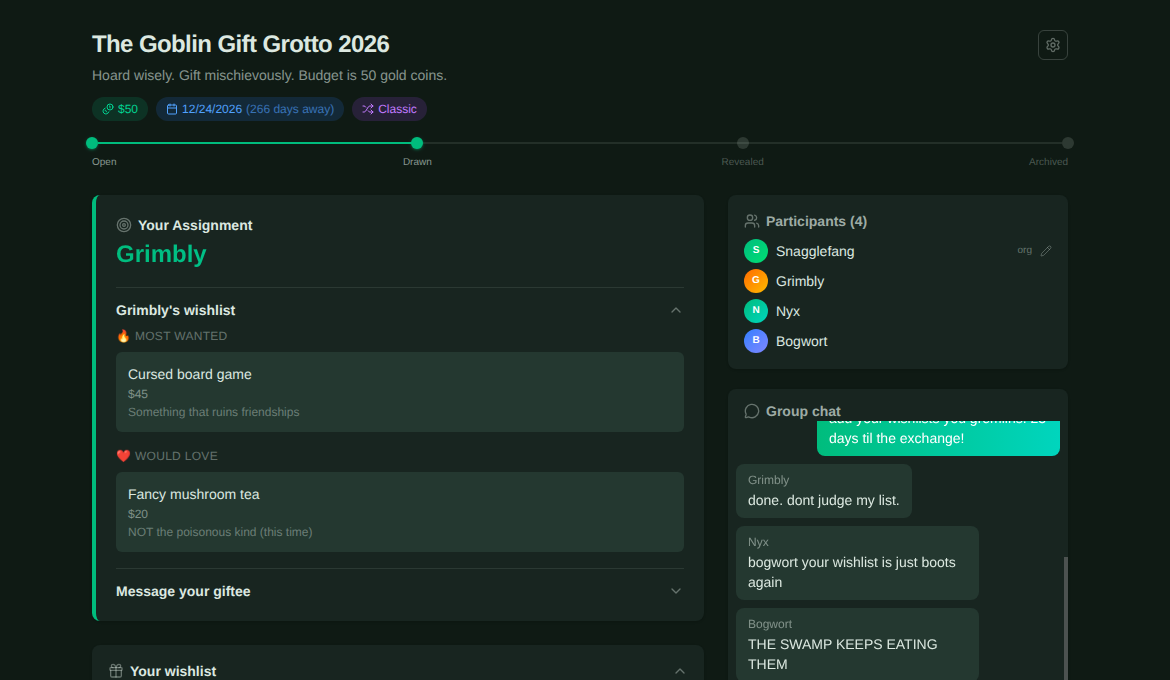Click the shuffle icon on the Classic badge
This screenshot has width=1170, height=680.
pyautogui.click(x=367, y=108)
